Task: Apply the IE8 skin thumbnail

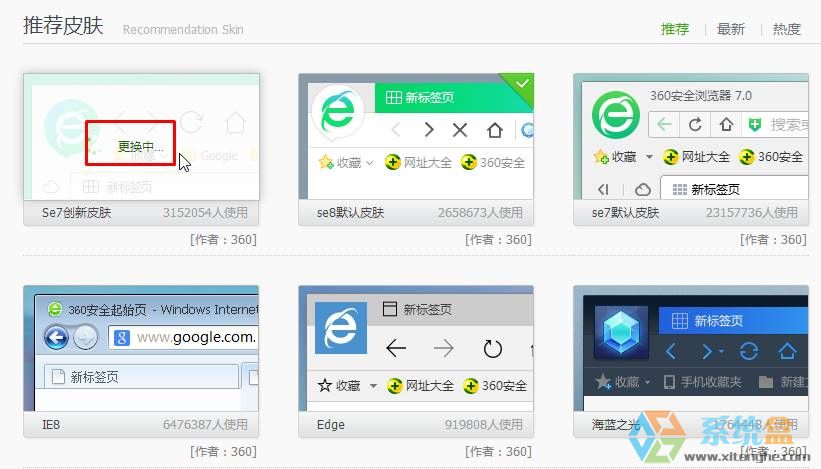Action: click(x=141, y=349)
